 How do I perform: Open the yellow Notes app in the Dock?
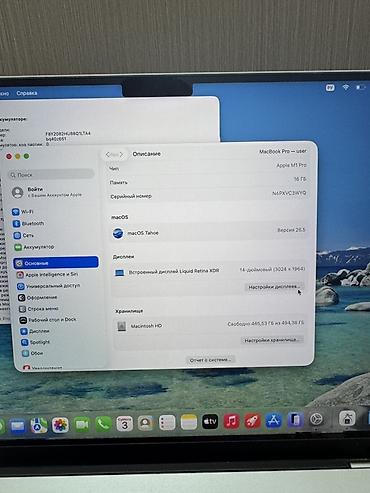(189, 422)
